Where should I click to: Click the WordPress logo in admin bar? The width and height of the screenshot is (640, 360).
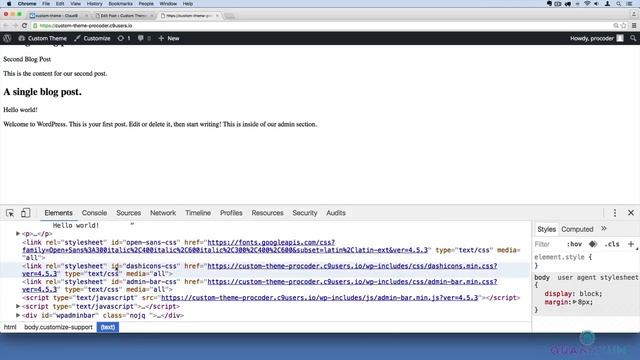click(x=7, y=38)
